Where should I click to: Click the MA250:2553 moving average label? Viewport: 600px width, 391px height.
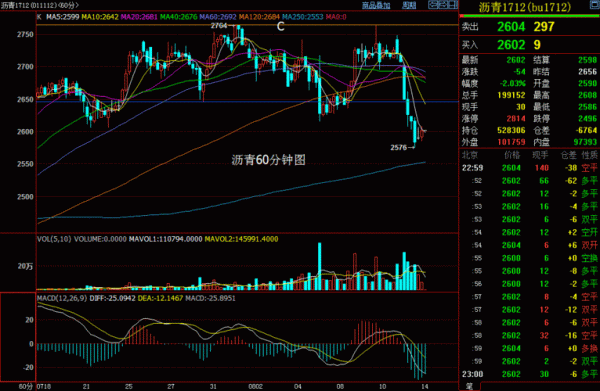pos(303,17)
